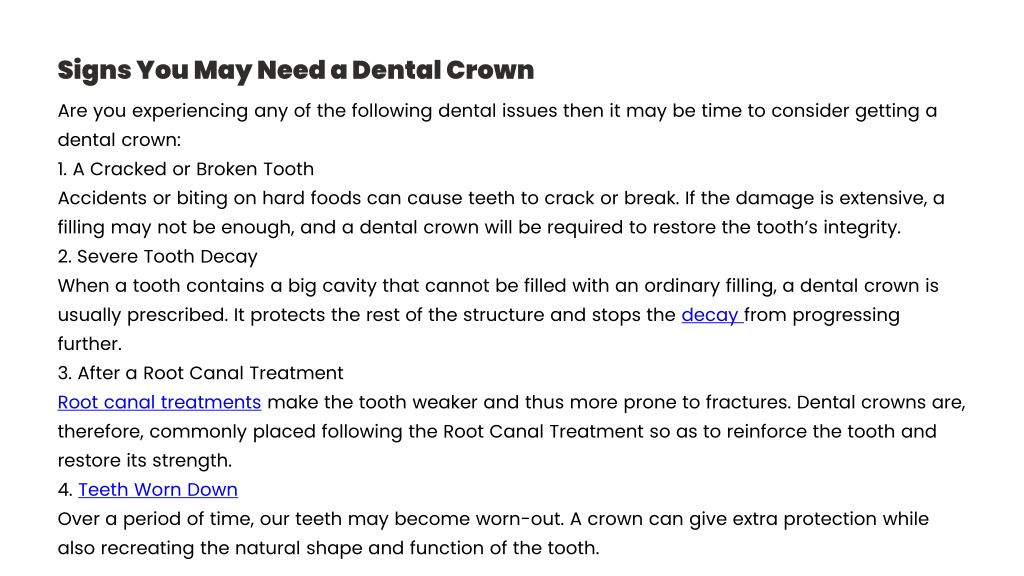Click the '1. A Cracked or Broken Tooth' line

click(x=185, y=169)
